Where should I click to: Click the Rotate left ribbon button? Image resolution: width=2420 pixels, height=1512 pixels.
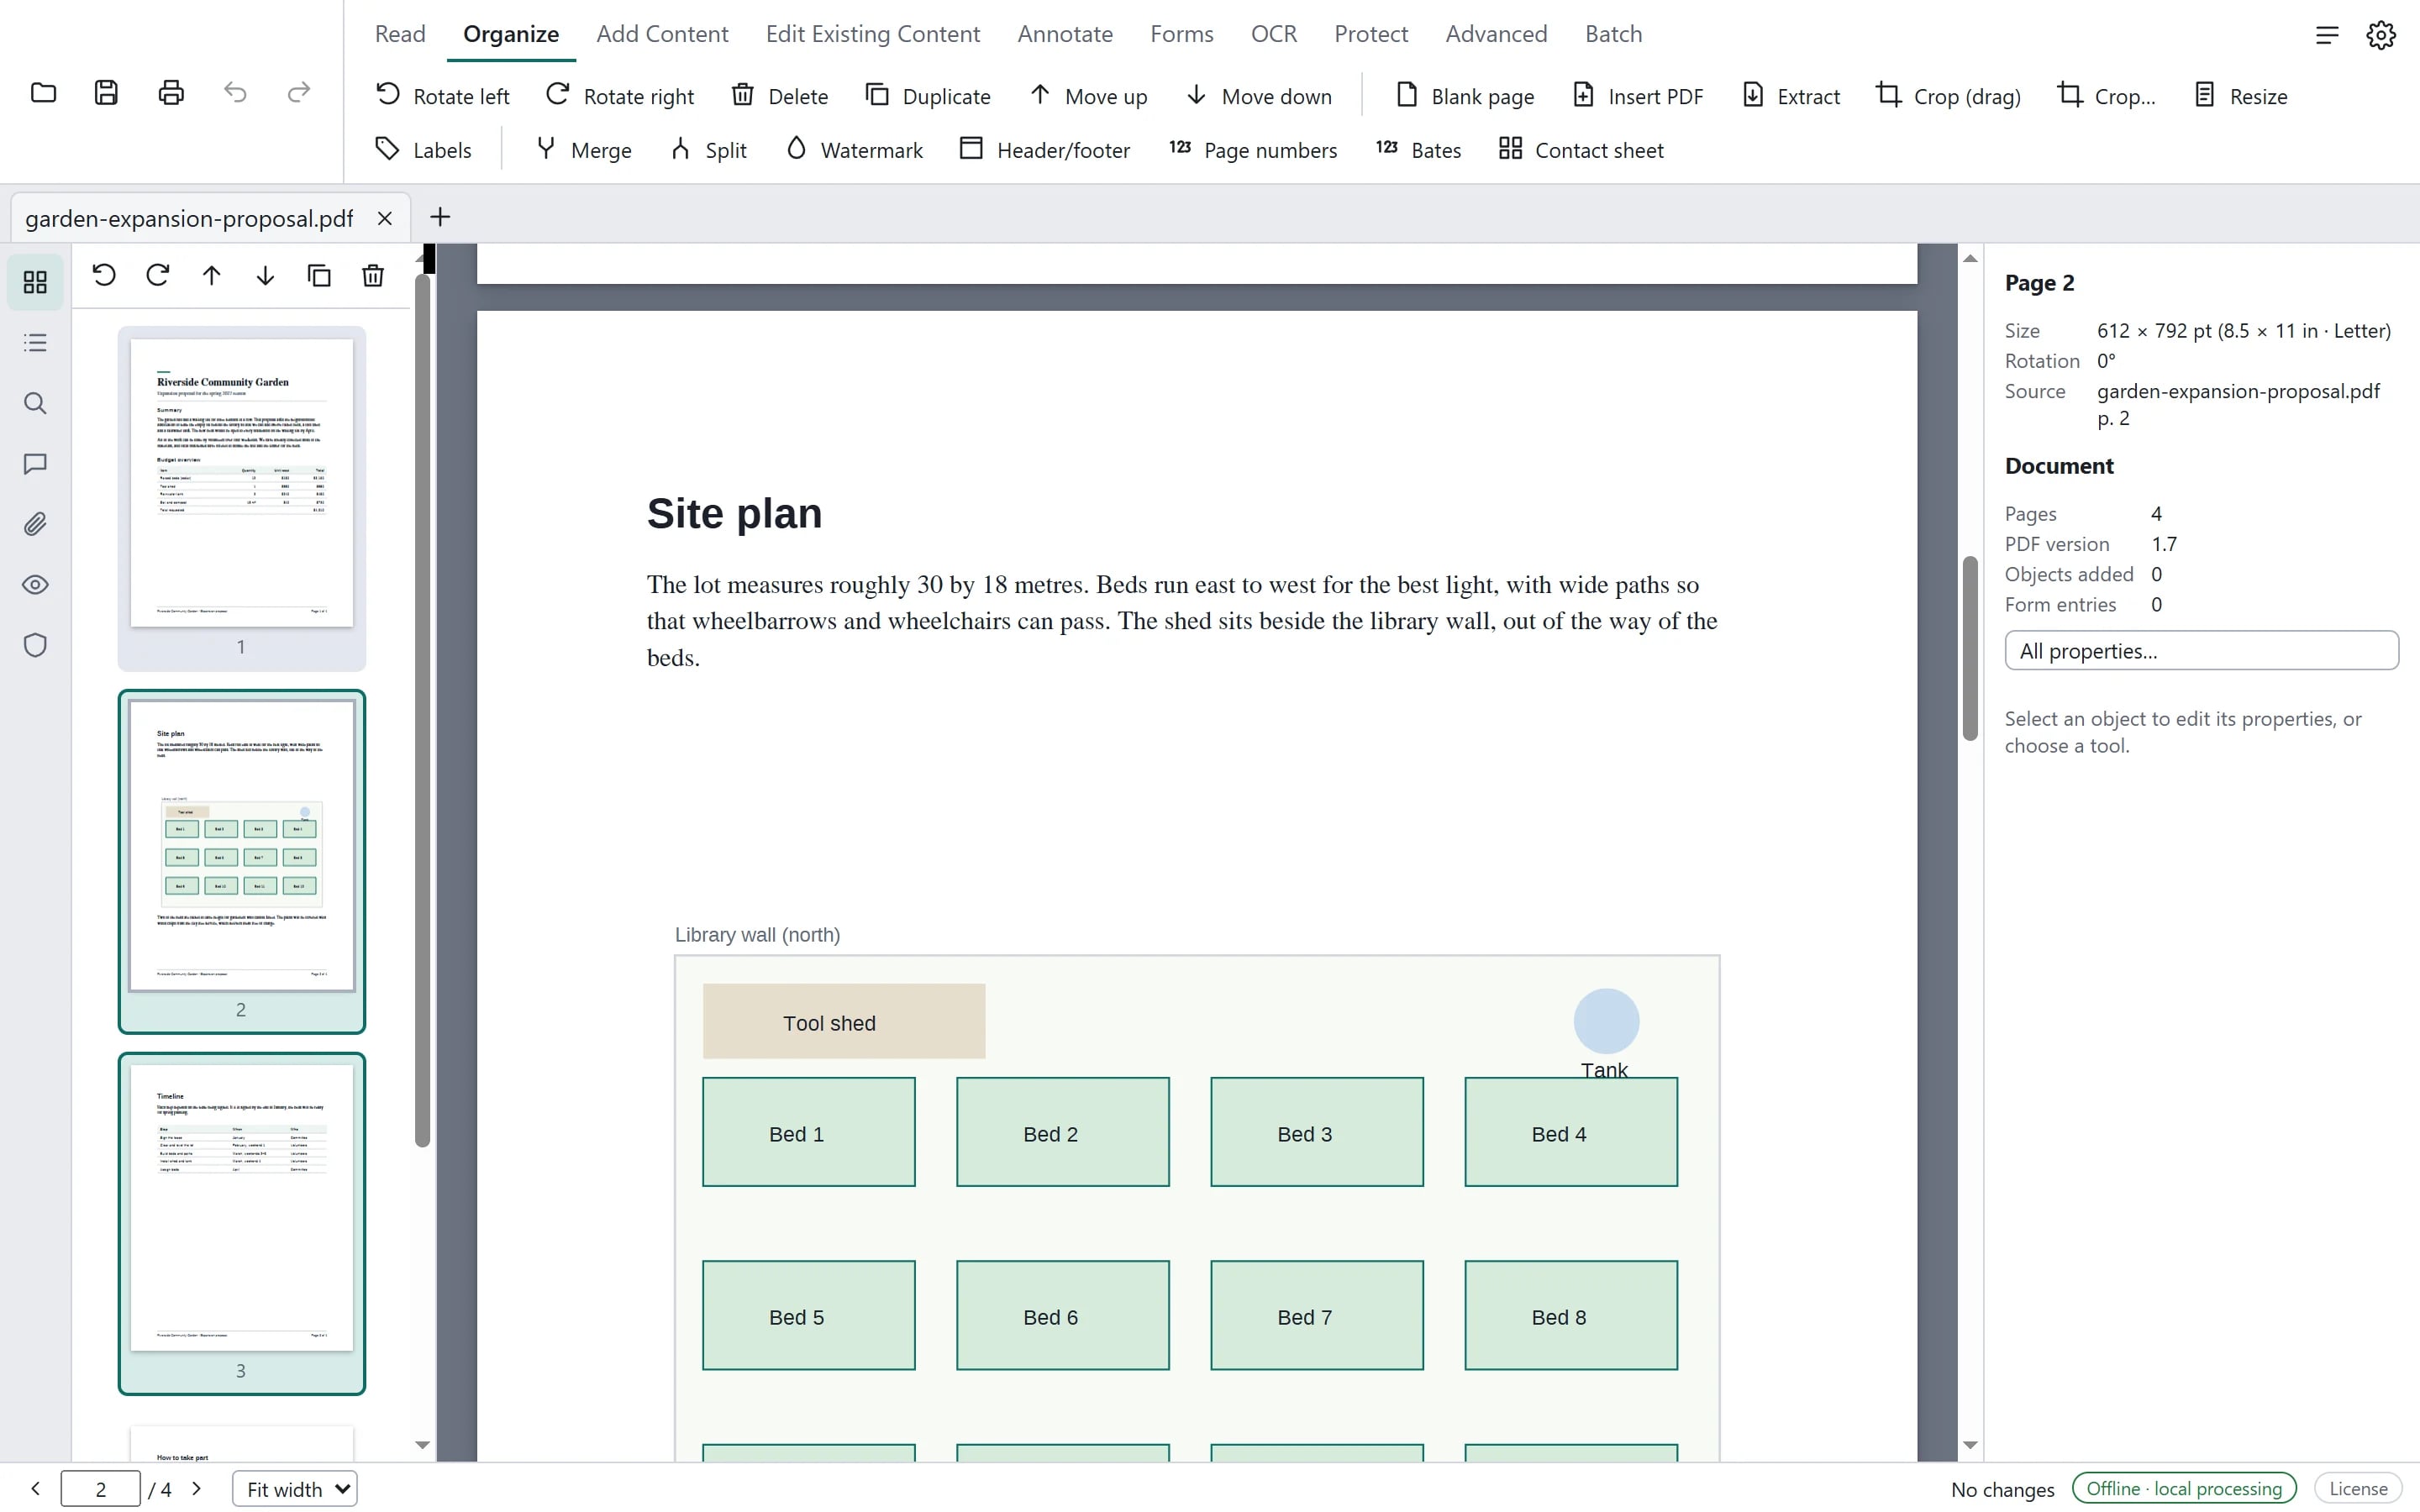442,96
